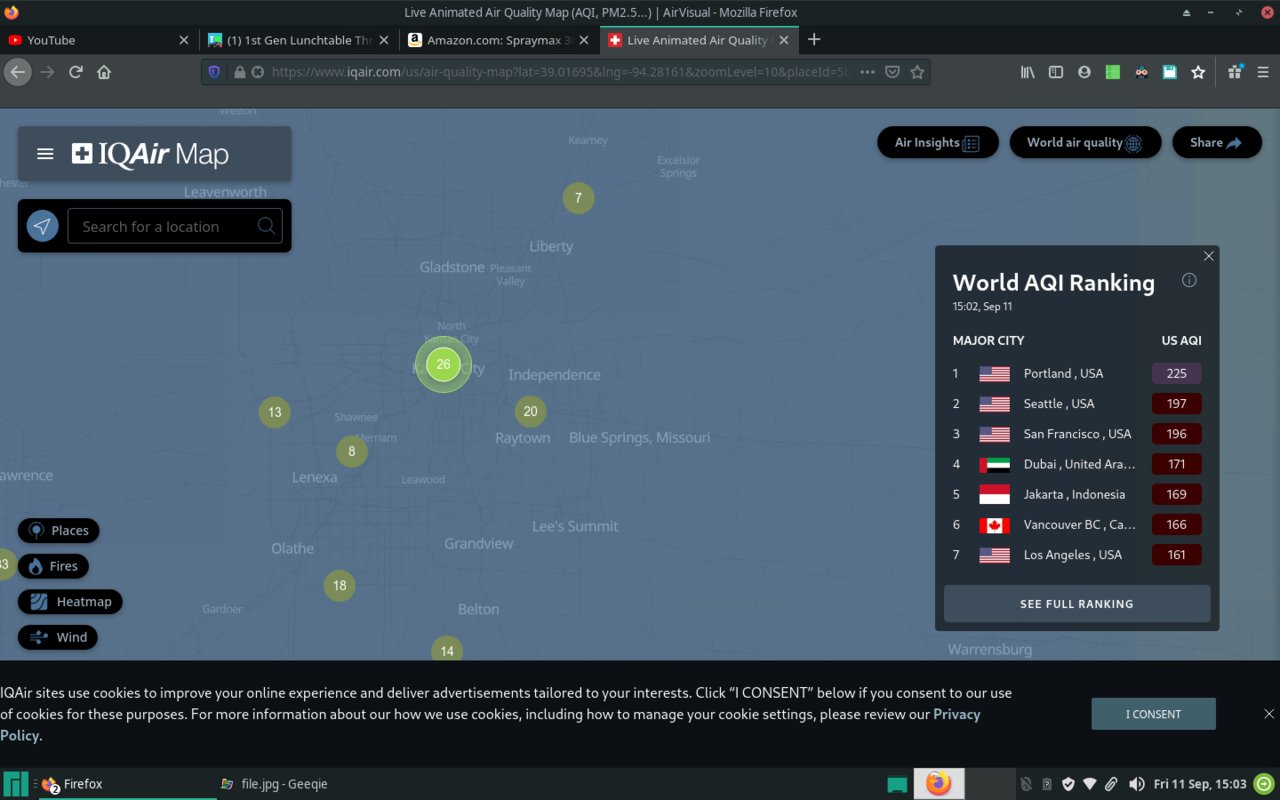This screenshot has height=800, width=1280.
Task: Click the search magnifier icon
Action: point(266,226)
